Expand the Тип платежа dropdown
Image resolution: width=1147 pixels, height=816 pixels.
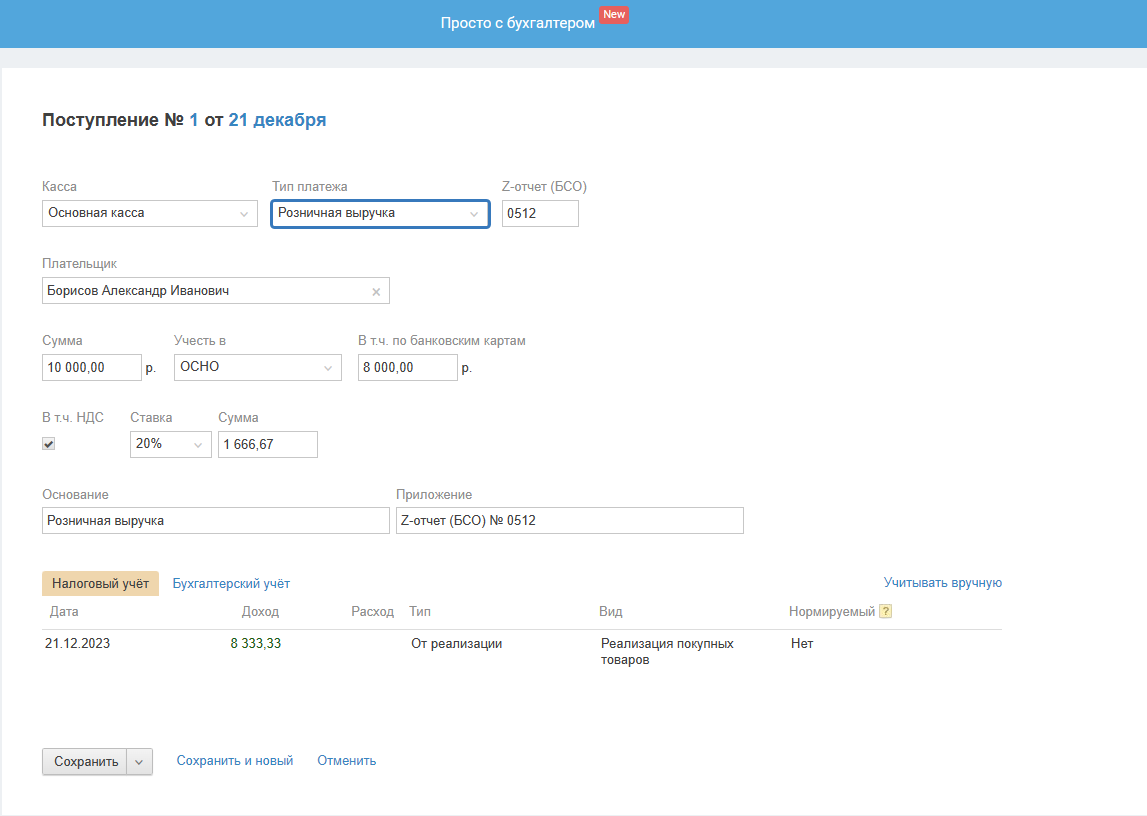tap(380, 213)
